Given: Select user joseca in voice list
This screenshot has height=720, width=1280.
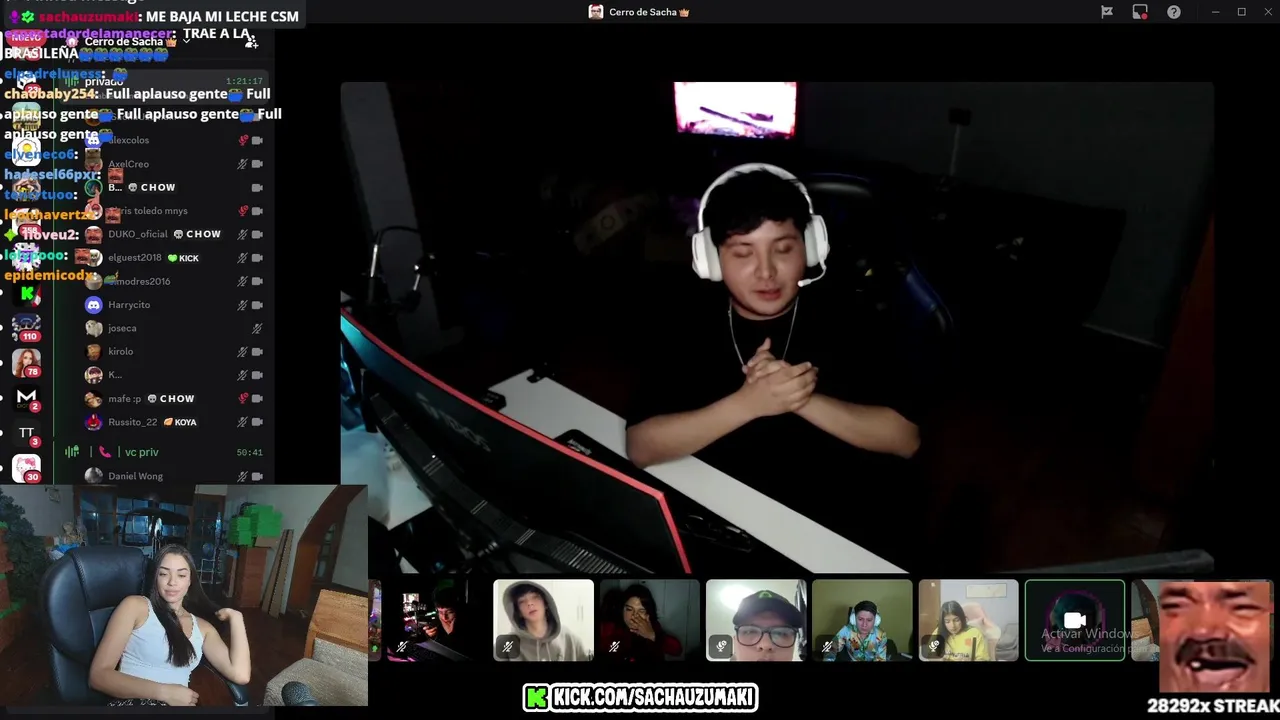Looking at the screenshot, I should 122,328.
